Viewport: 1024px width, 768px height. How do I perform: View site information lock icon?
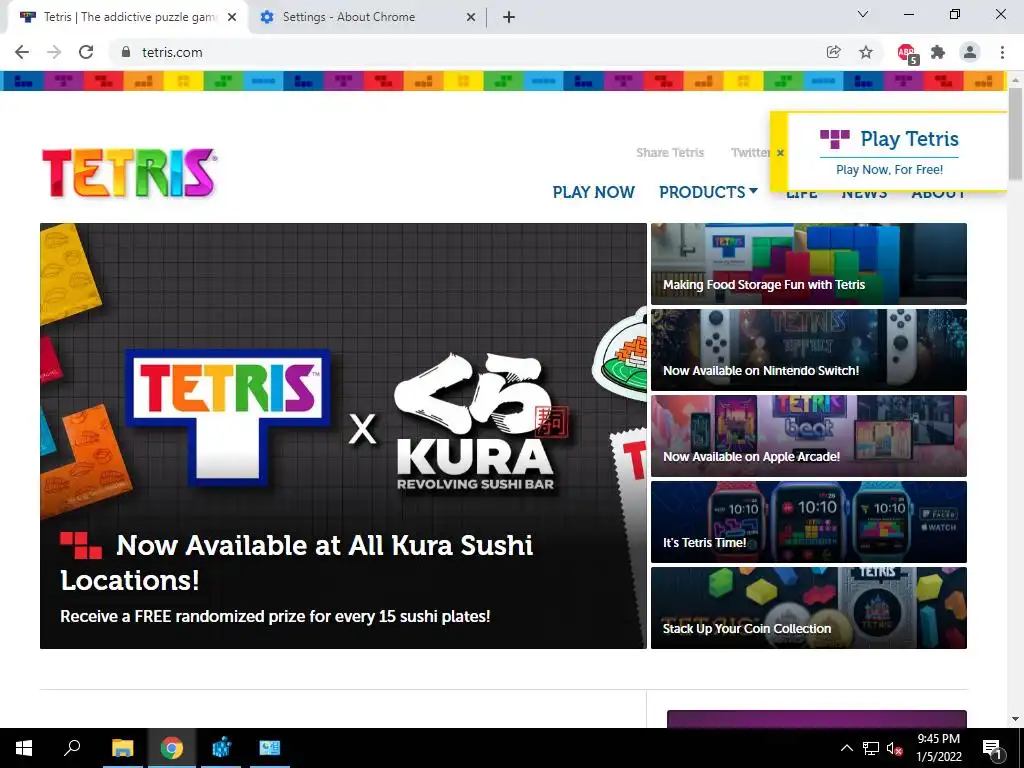point(127,52)
